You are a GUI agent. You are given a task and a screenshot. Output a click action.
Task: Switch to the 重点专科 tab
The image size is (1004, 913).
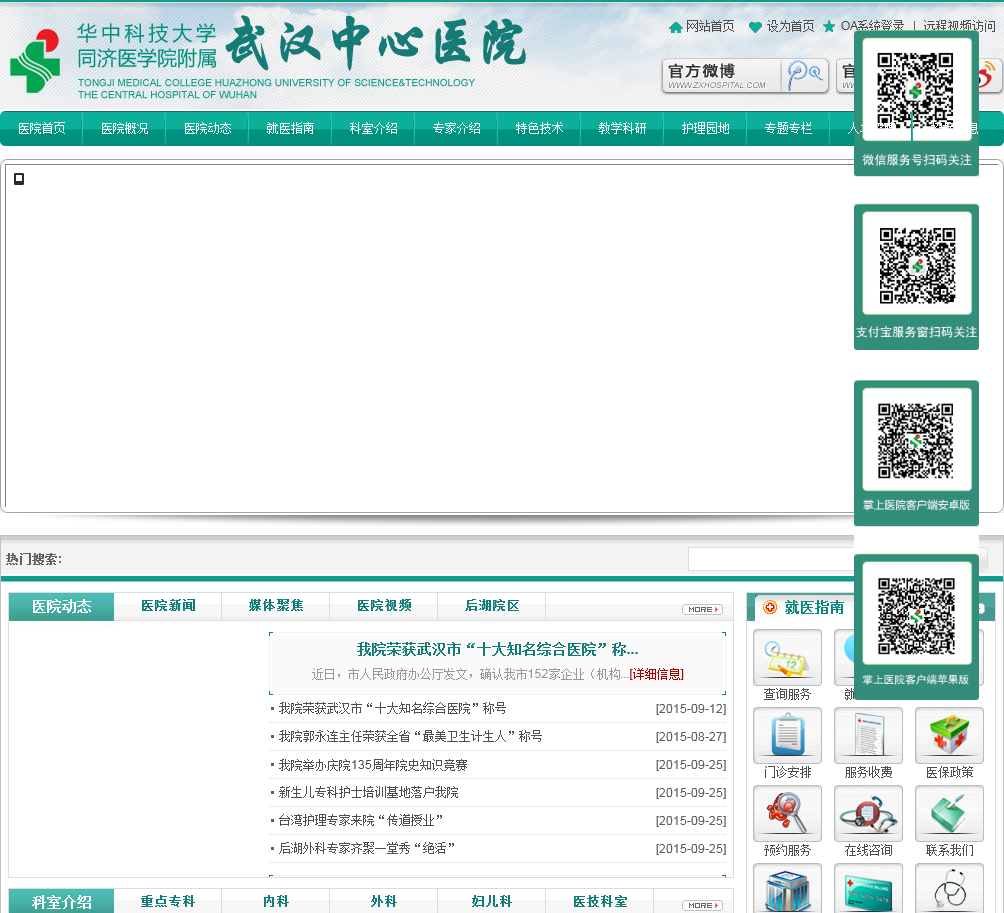168,901
